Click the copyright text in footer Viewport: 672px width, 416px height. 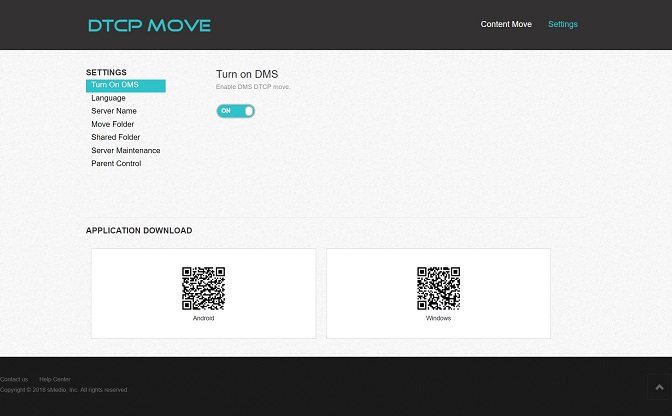click(x=64, y=389)
